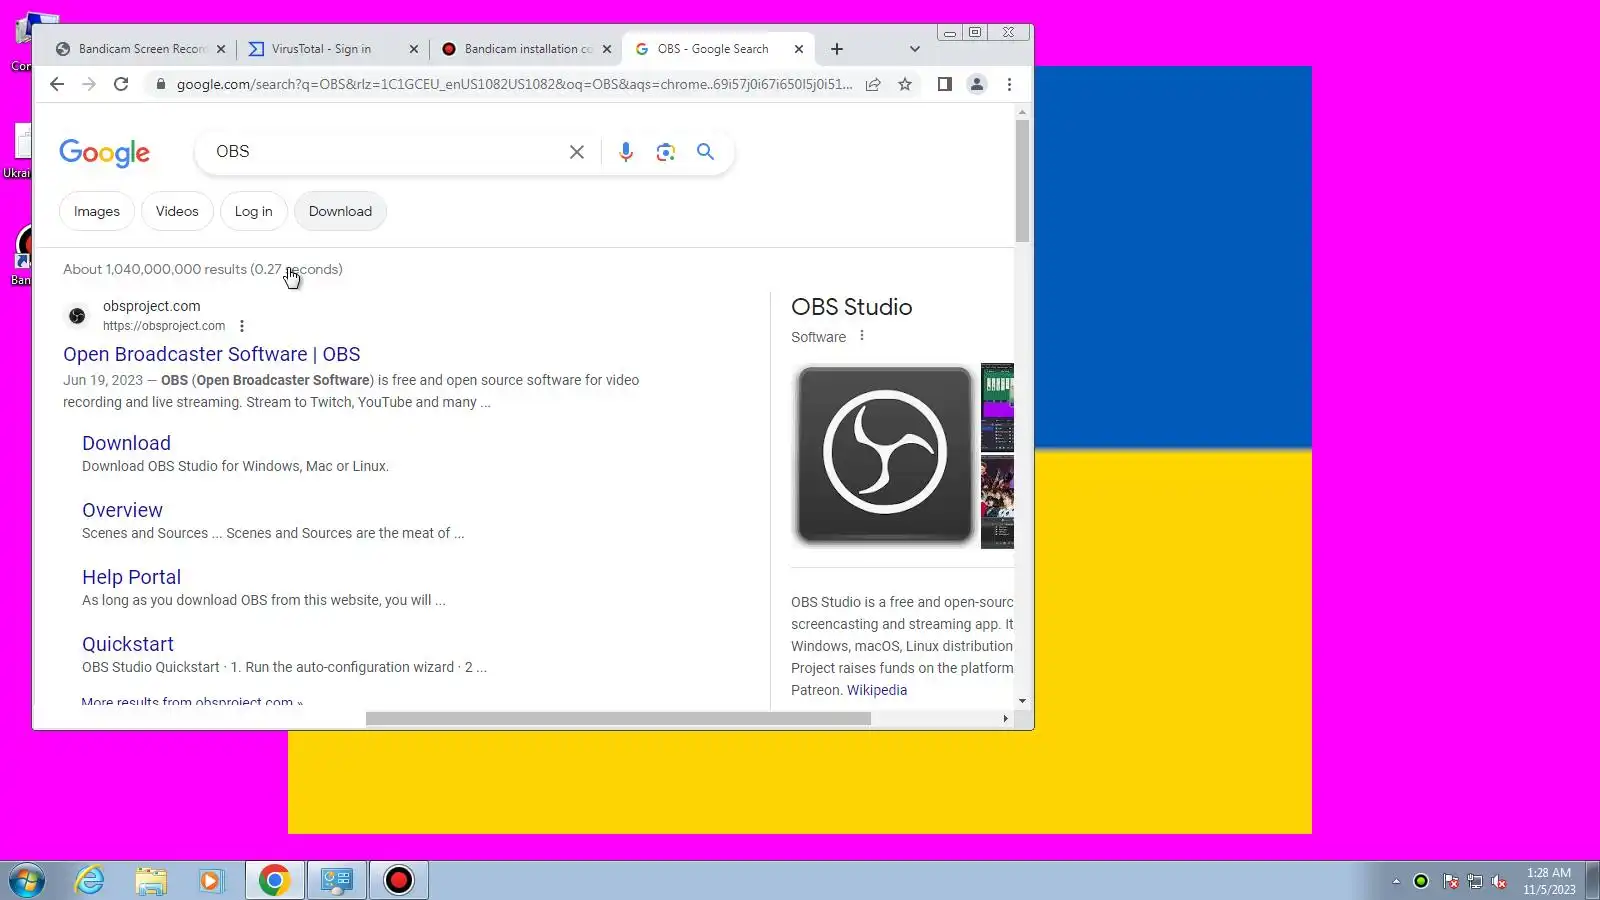Screen dimensions: 1600x900
Task: Open the network tray icon
Action: point(1475,881)
